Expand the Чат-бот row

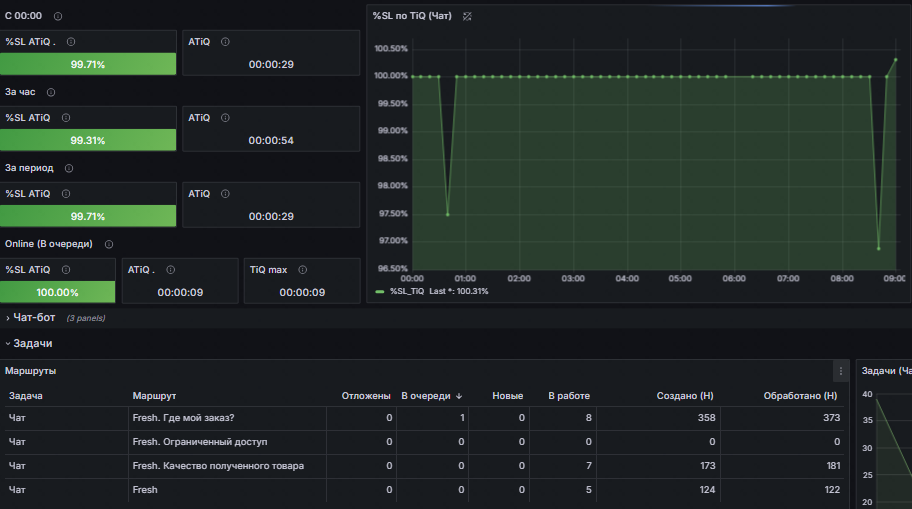34,318
